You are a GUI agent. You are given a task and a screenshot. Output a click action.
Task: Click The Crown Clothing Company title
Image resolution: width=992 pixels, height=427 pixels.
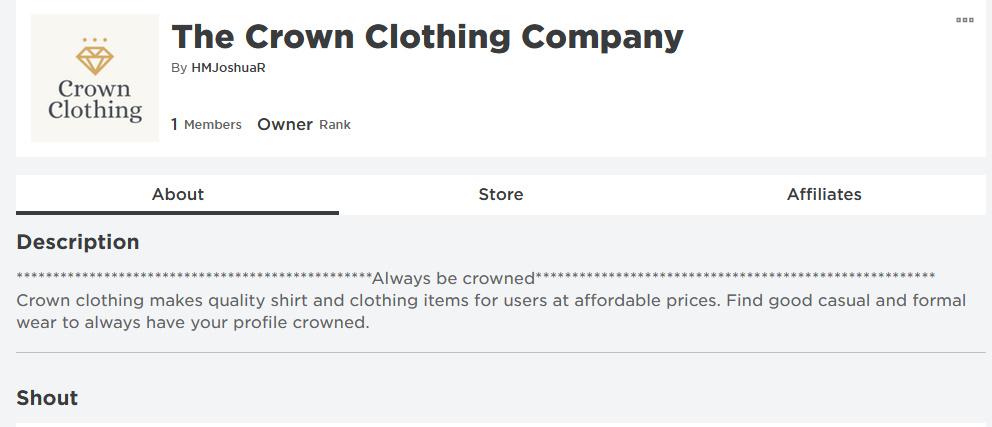pos(427,37)
